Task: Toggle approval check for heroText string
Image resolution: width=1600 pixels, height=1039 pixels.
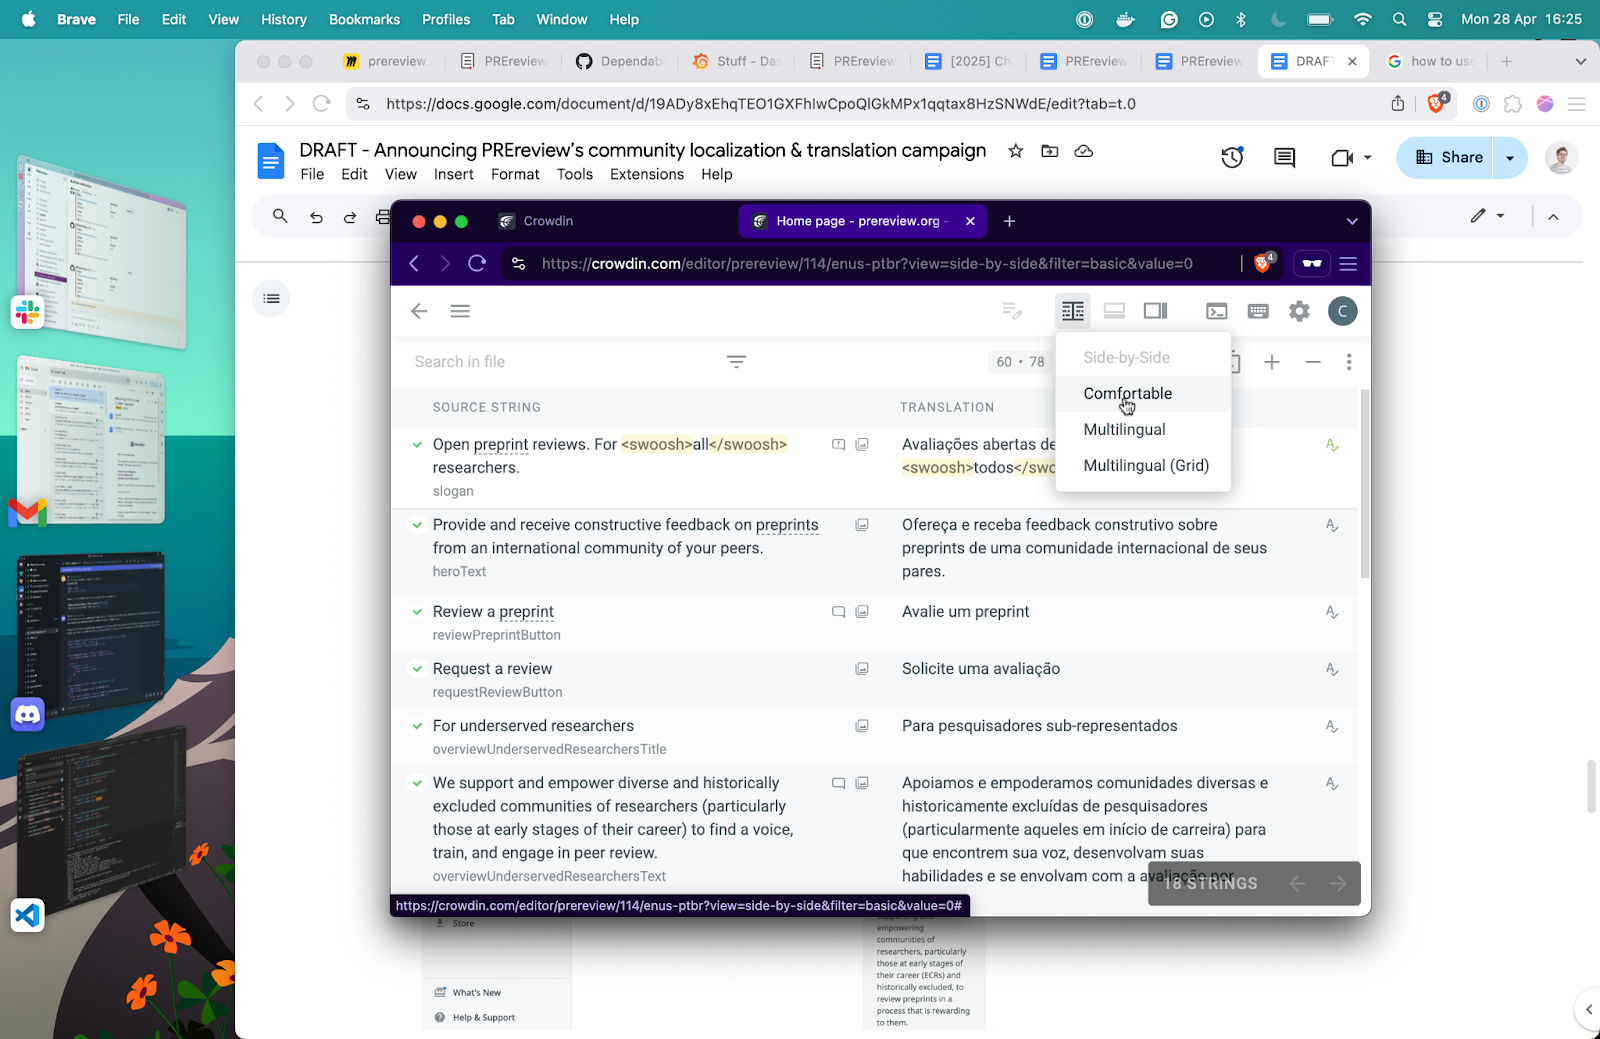Action: pos(417,525)
